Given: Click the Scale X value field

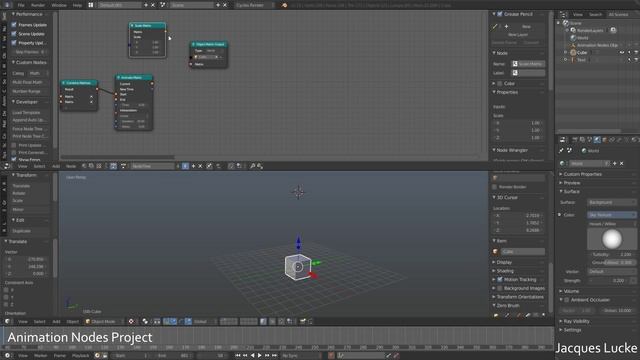Looking at the screenshot, I should tap(518, 123).
